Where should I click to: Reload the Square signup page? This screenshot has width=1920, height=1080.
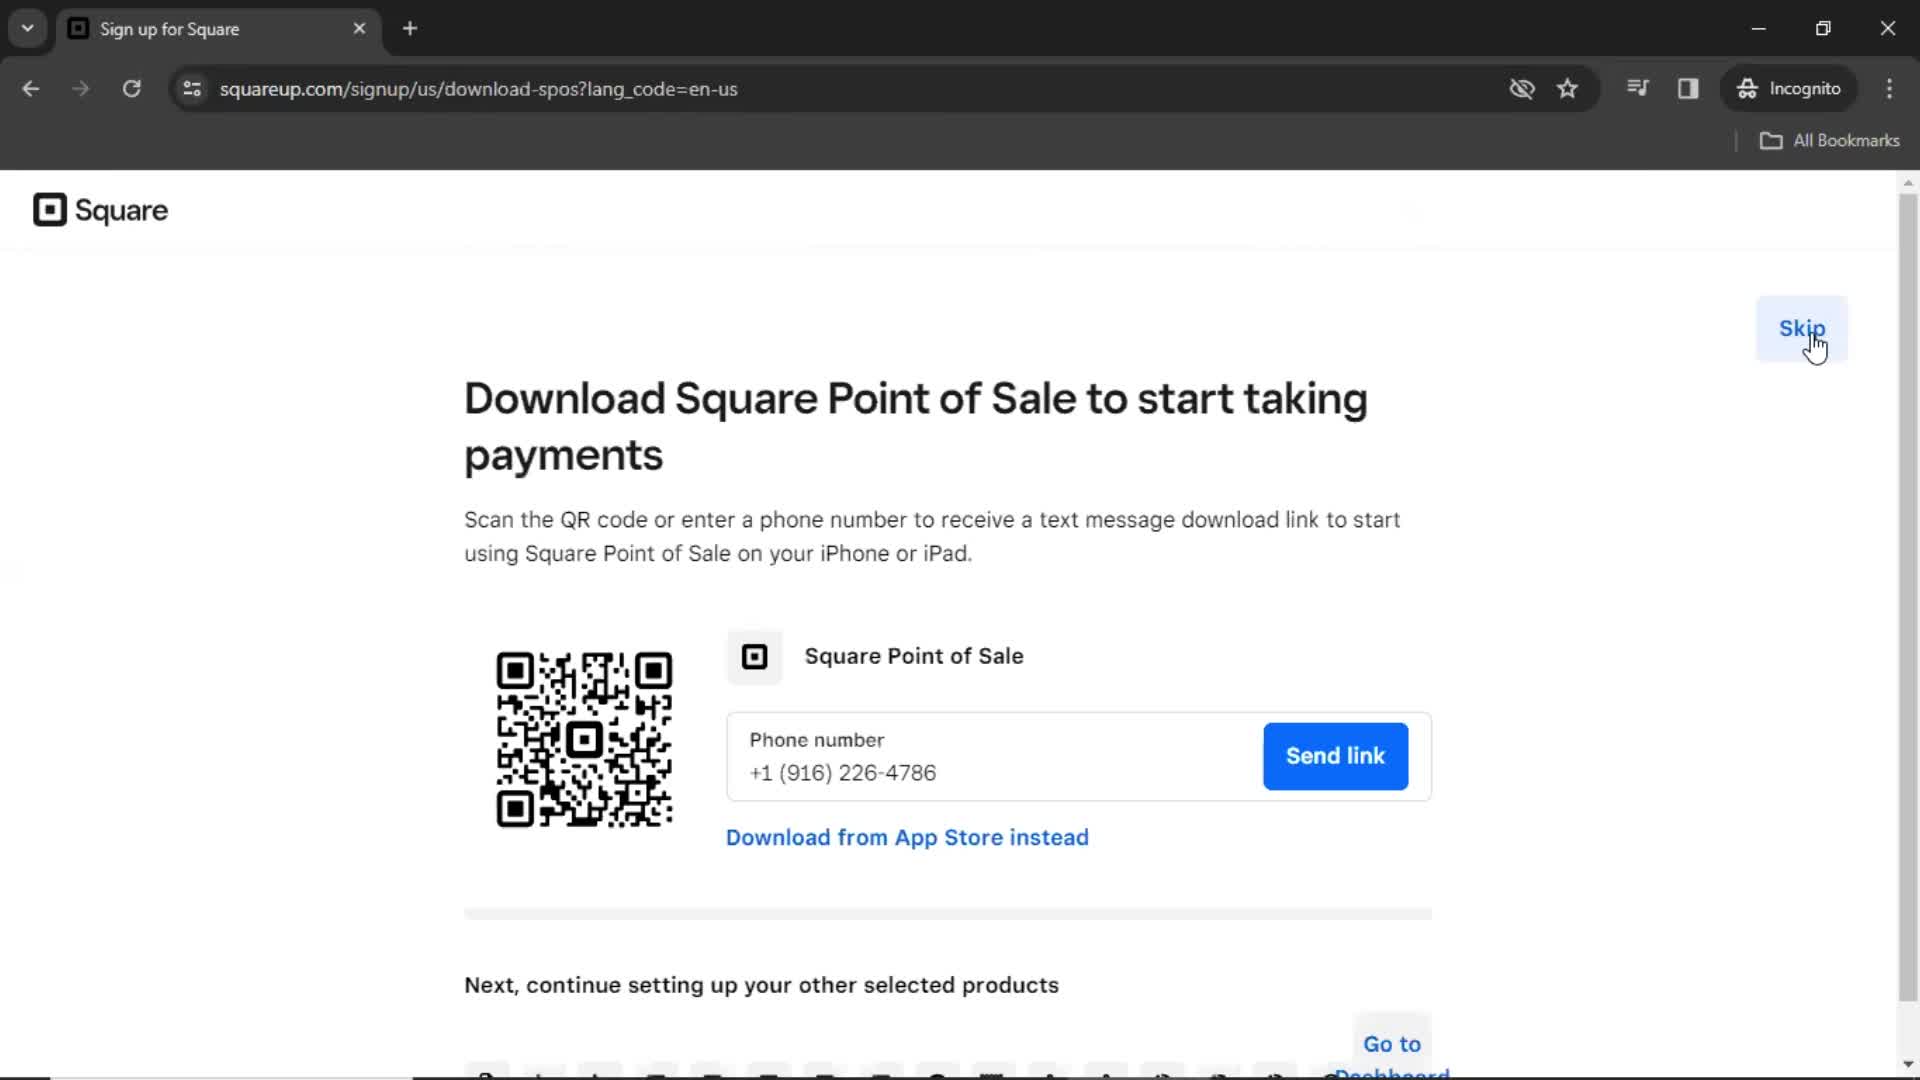(x=131, y=89)
